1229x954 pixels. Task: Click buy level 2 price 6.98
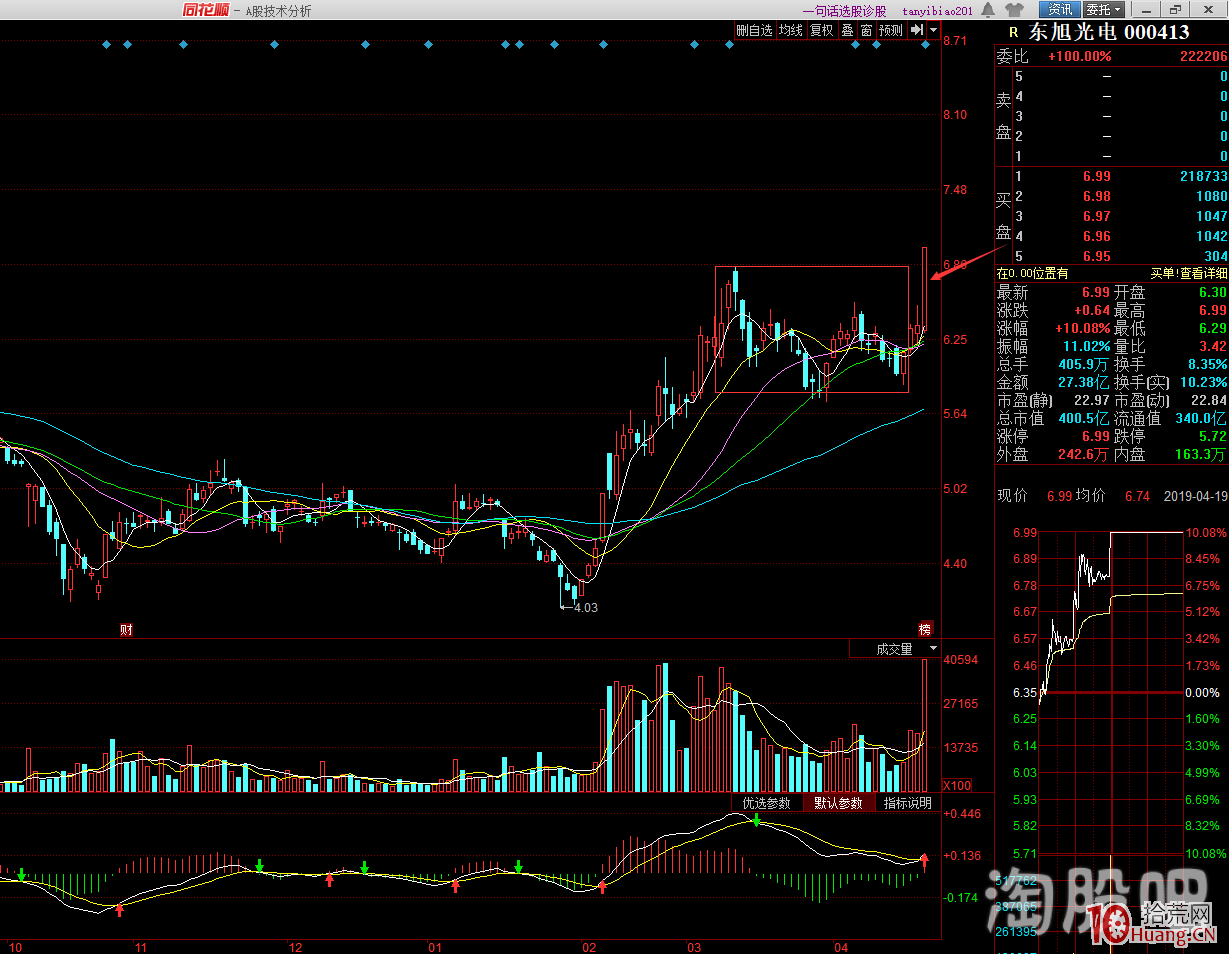1096,196
